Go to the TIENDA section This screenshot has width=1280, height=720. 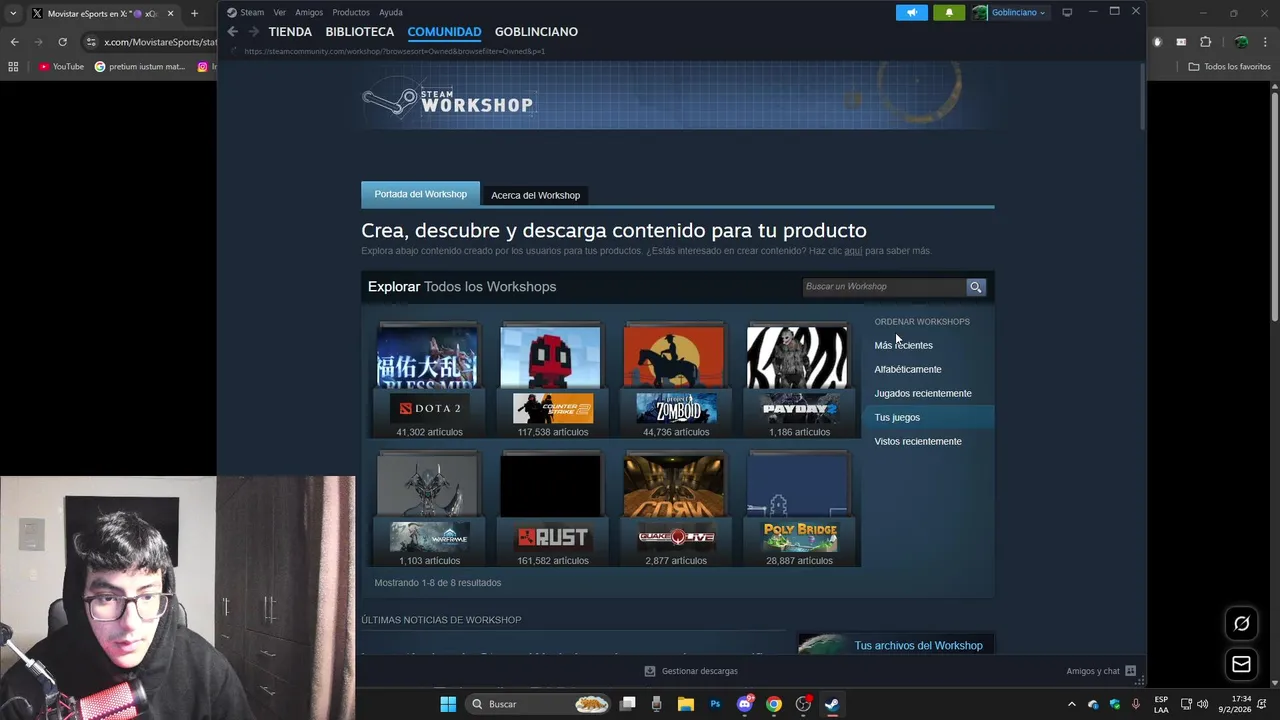[290, 32]
